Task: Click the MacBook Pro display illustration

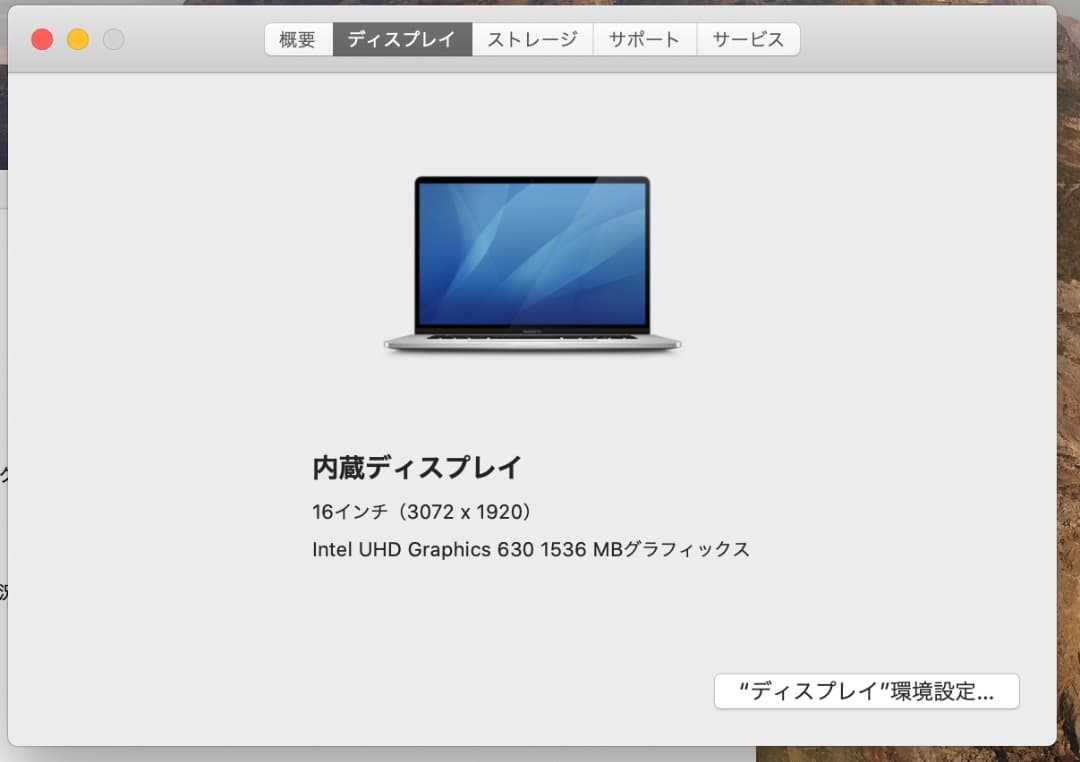Action: click(530, 260)
